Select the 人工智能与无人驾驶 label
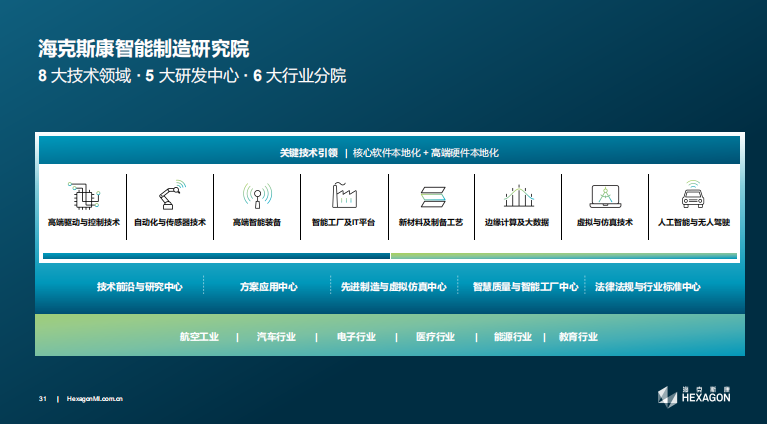Screen dimensions: 767x424 tap(694, 223)
